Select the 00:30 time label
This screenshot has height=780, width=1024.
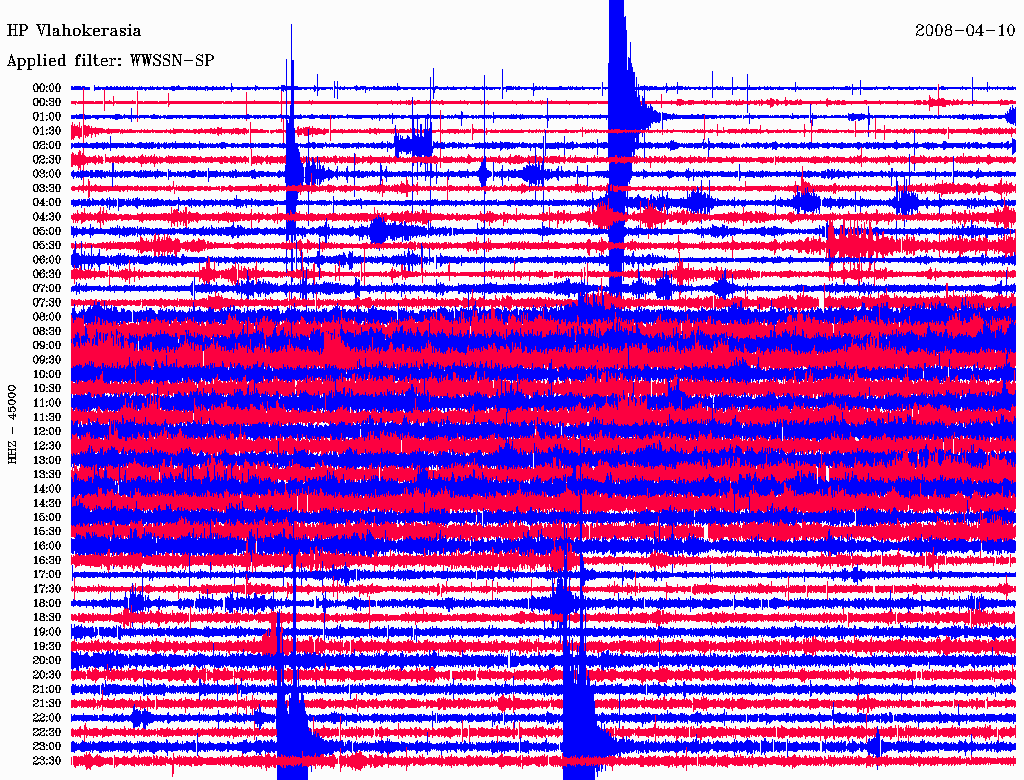(x=47, y=102)
